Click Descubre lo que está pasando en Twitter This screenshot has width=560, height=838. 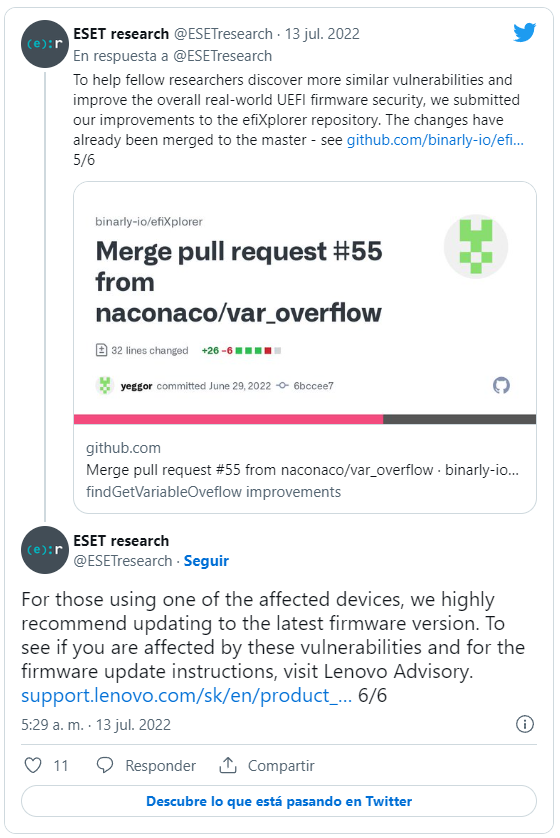279,801
